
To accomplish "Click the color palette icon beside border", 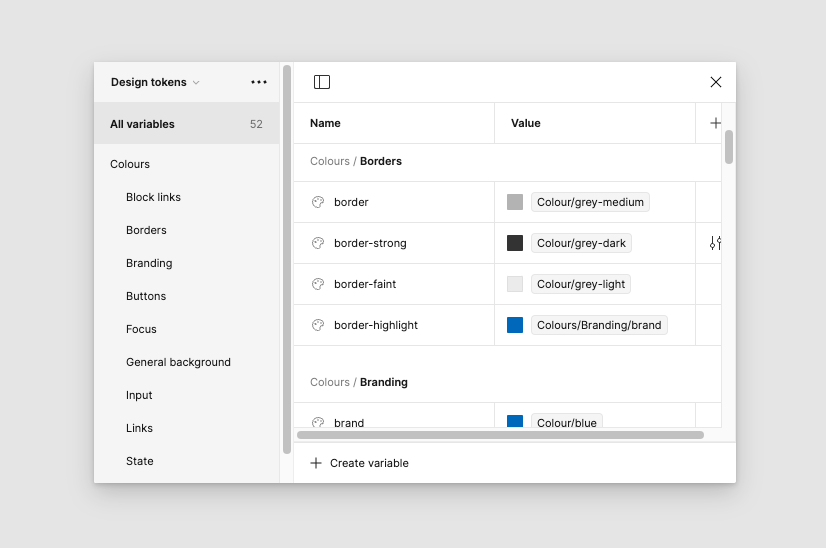I will 318,202.
